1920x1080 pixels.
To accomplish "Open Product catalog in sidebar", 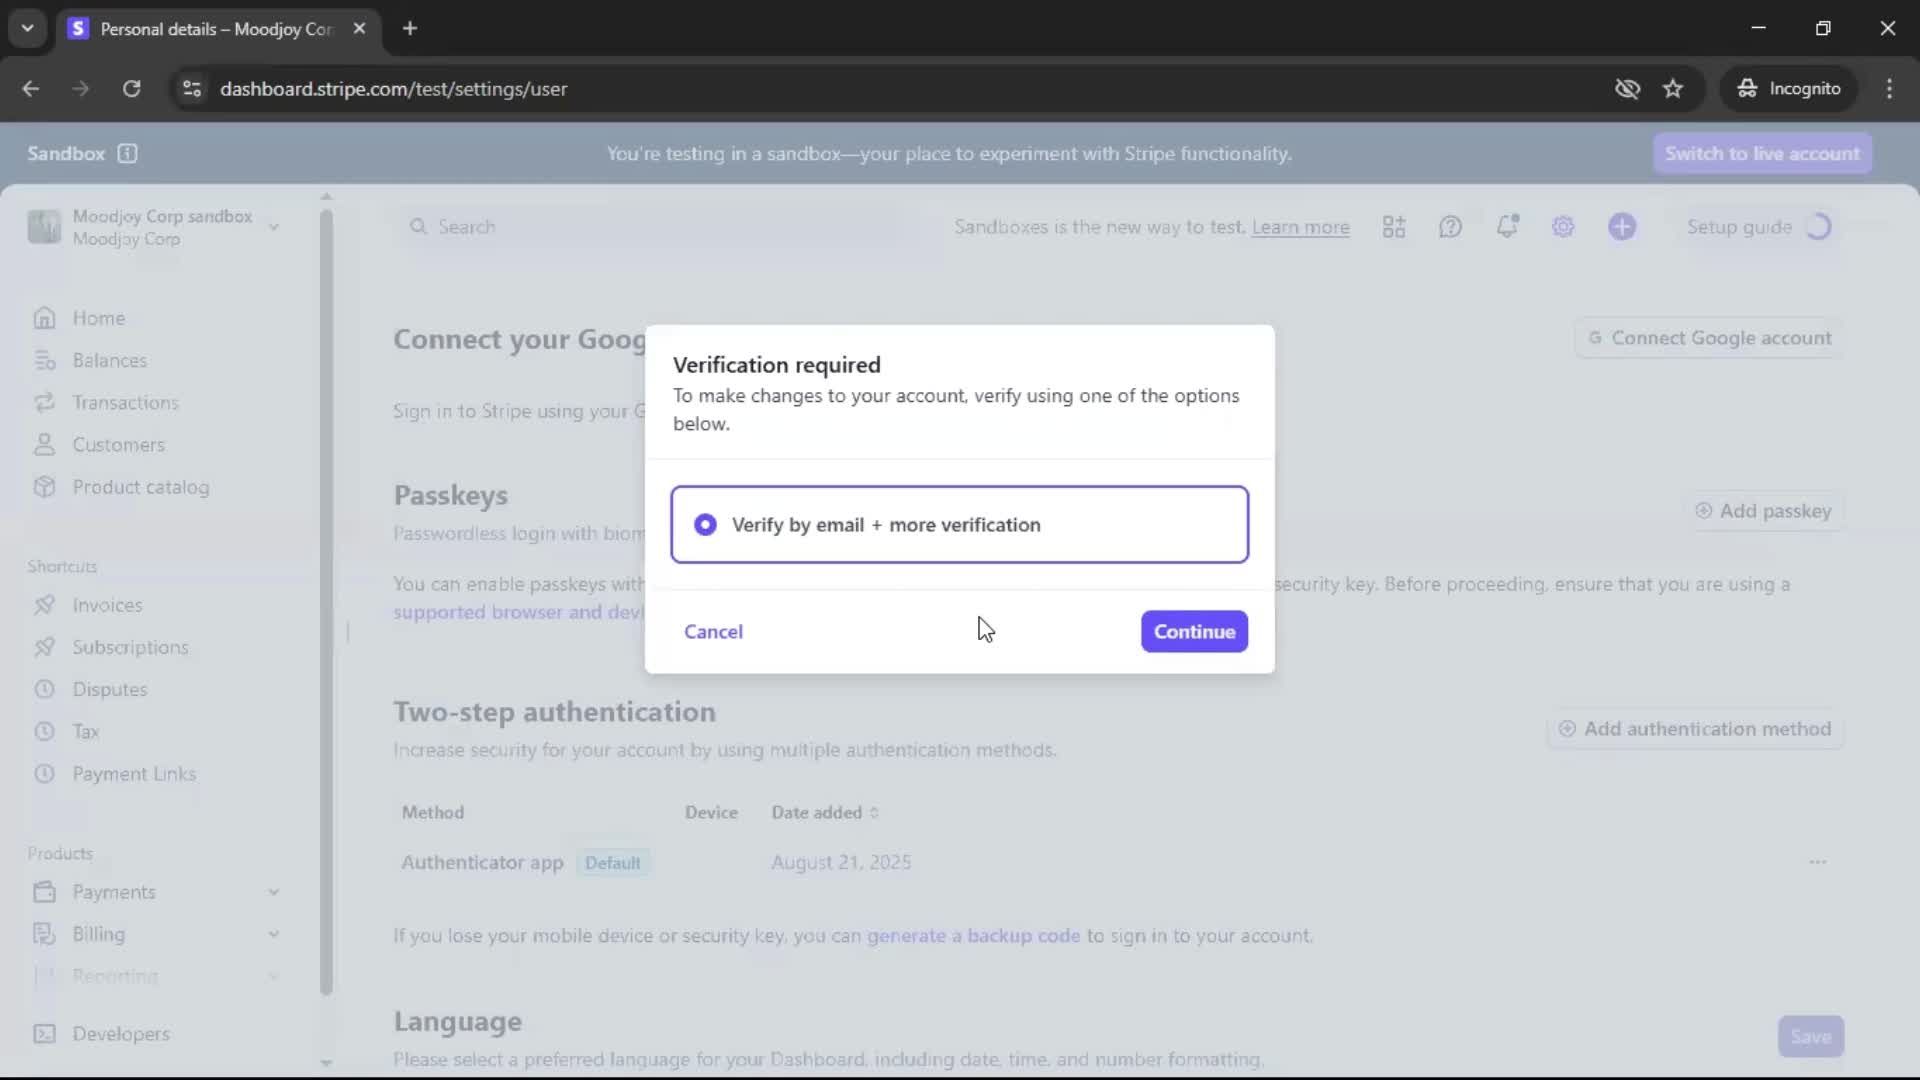I will pyautogui.click(x=140, y=487).
